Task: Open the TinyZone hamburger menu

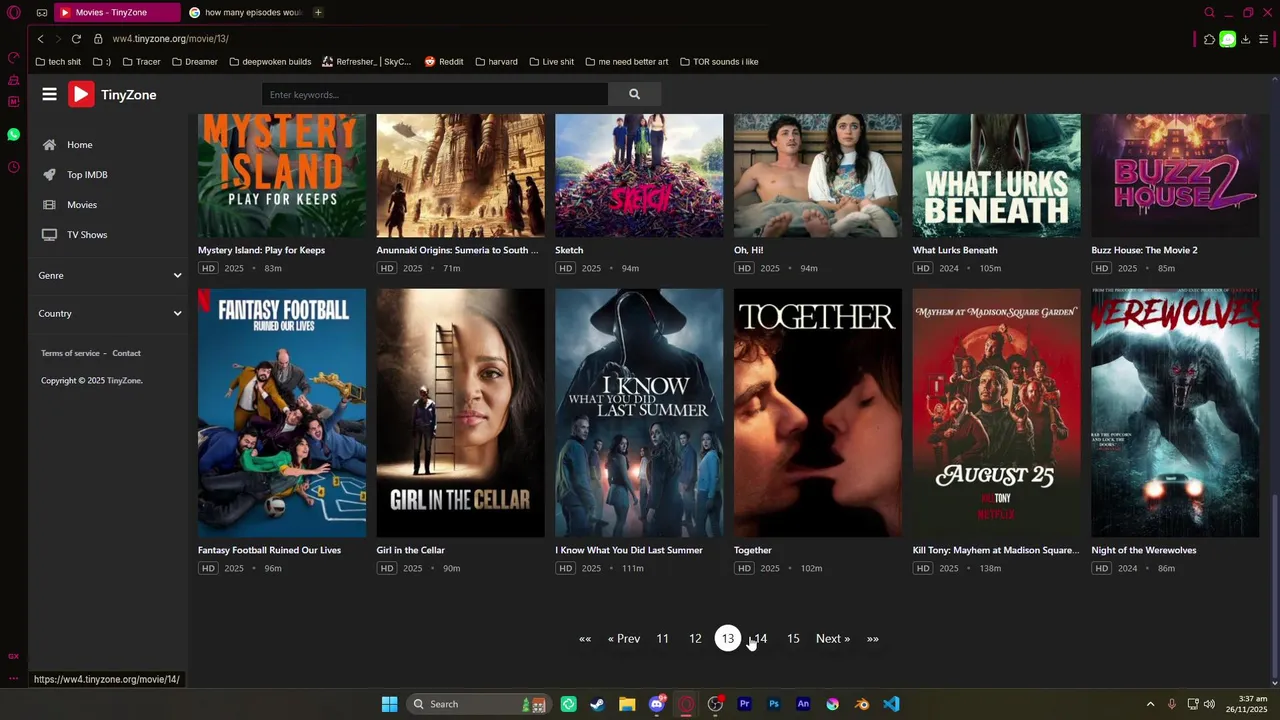Action: [49, 94]
